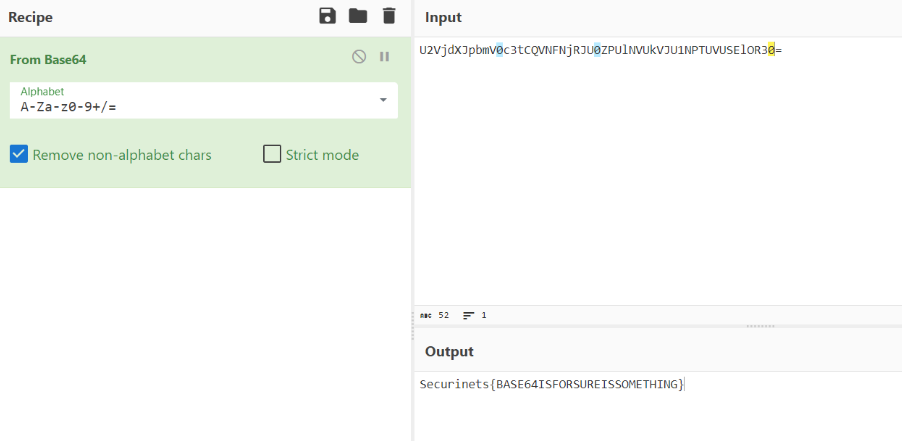Viewport: 902px width, 441px height.
Task: Disable the From Base64 operation
Action: 359,56
